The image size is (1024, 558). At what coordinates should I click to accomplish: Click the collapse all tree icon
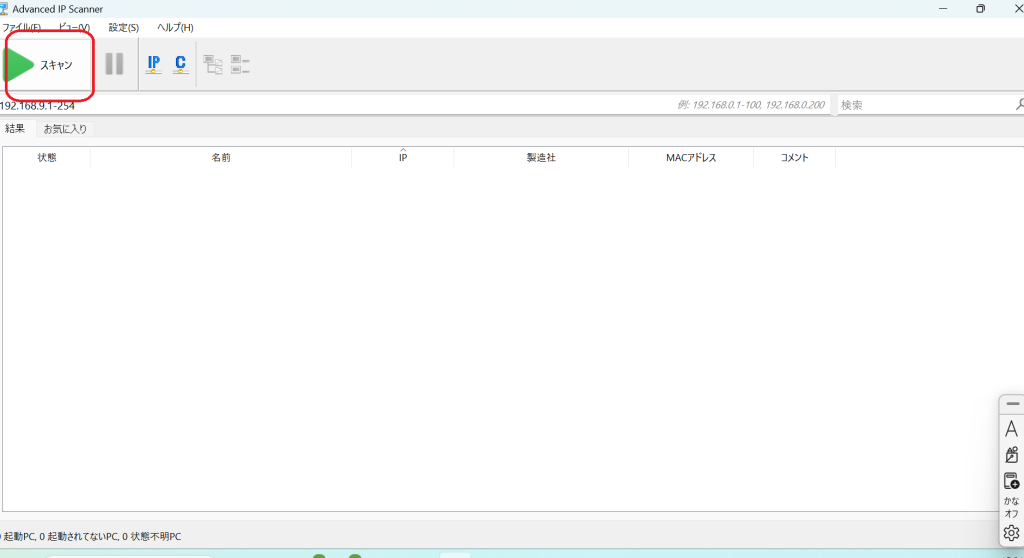(240, 65)
